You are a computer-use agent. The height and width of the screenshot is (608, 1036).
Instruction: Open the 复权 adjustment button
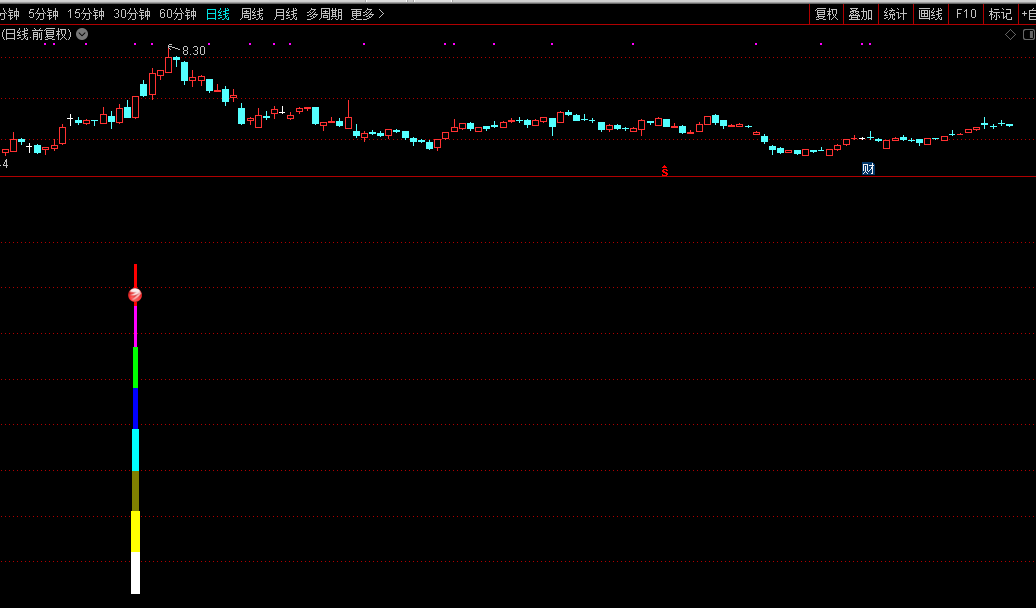[x=826, y=14]
